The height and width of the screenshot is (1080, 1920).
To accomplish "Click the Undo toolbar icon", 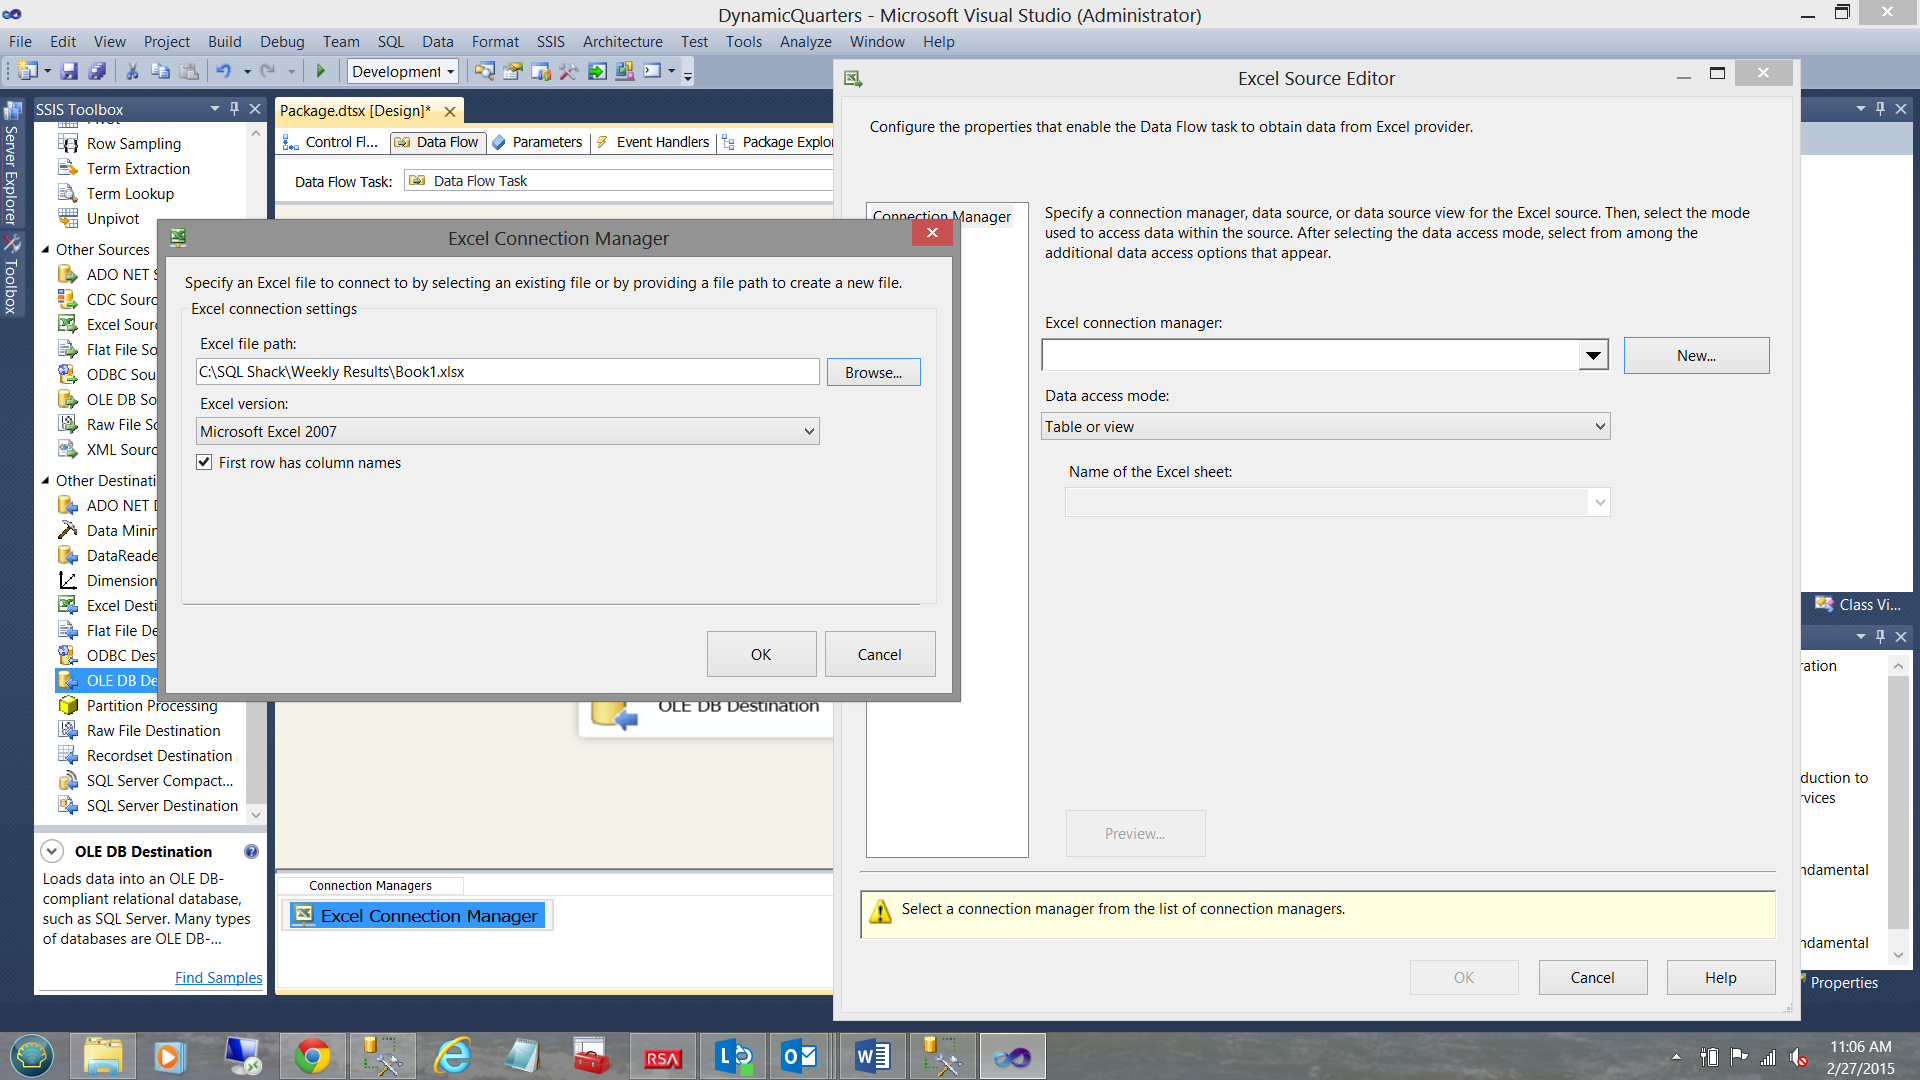I will coord(224,71).
